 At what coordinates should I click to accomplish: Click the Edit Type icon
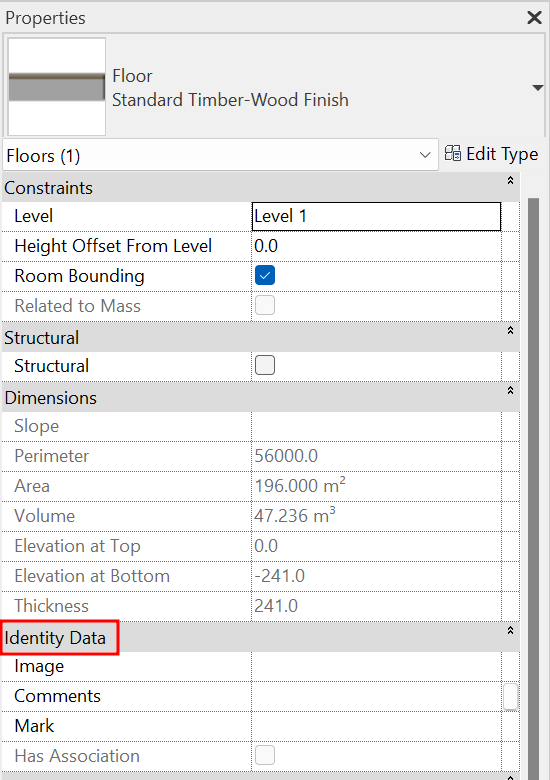(x=453, y=154)
